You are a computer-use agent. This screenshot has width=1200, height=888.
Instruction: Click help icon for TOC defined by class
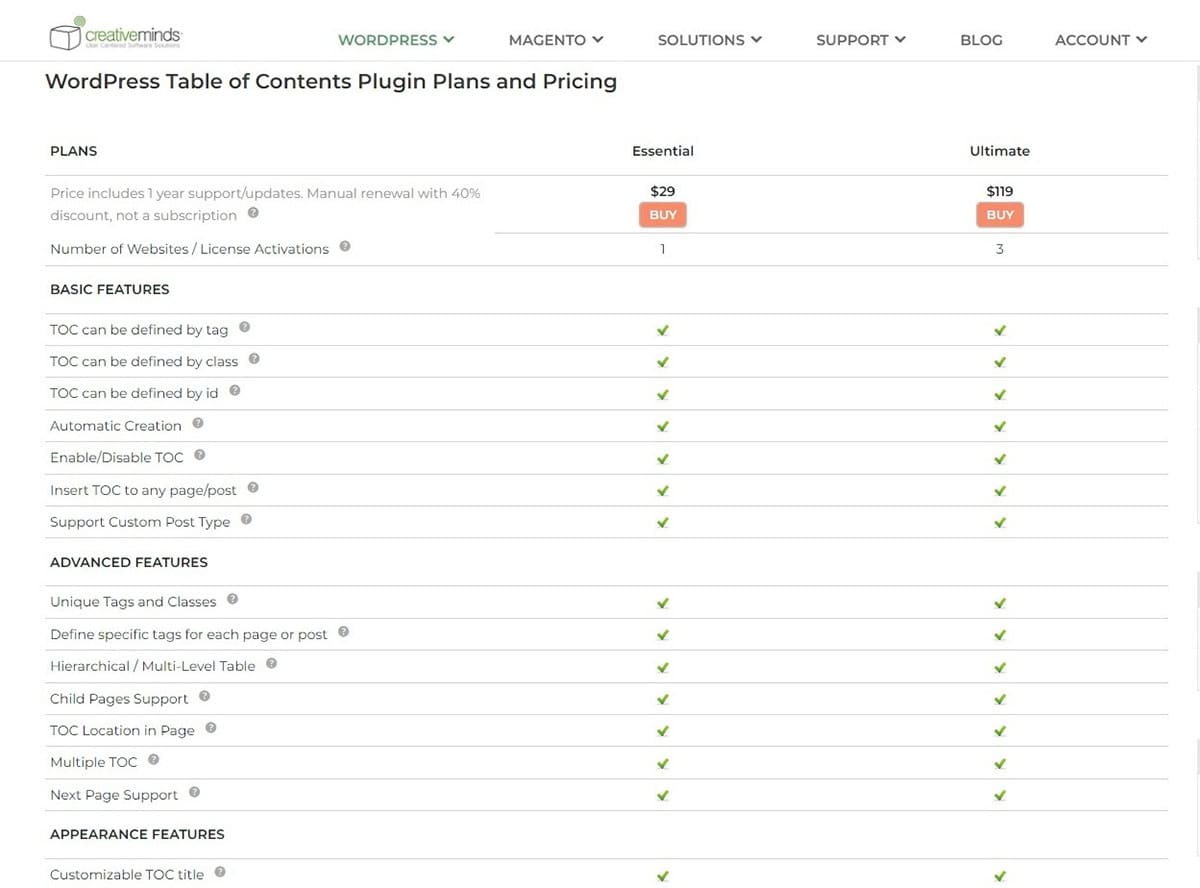(254, 359)
